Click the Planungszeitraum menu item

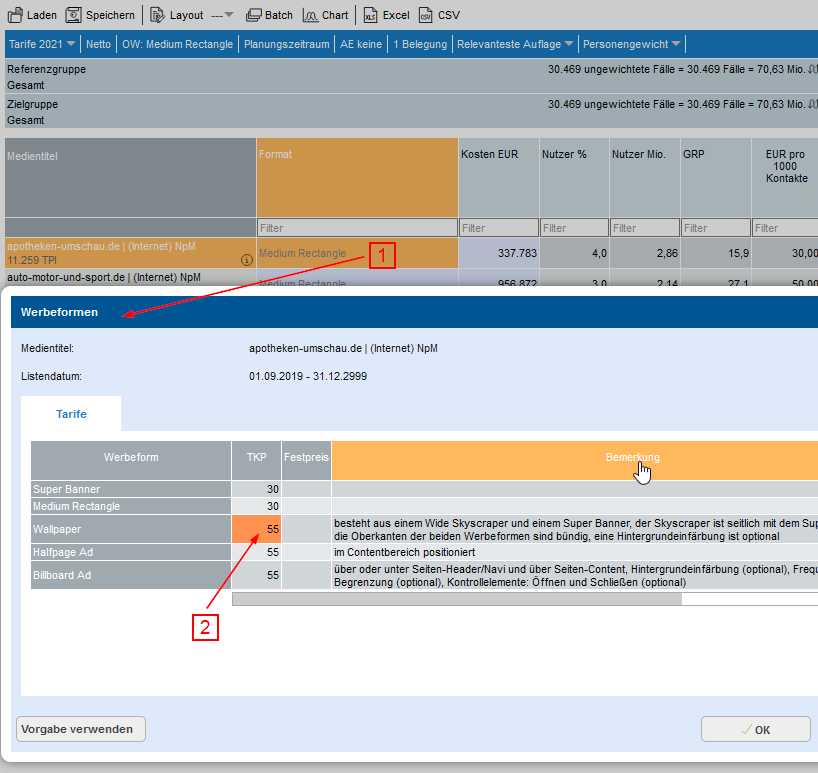click(x=287, y=44)
